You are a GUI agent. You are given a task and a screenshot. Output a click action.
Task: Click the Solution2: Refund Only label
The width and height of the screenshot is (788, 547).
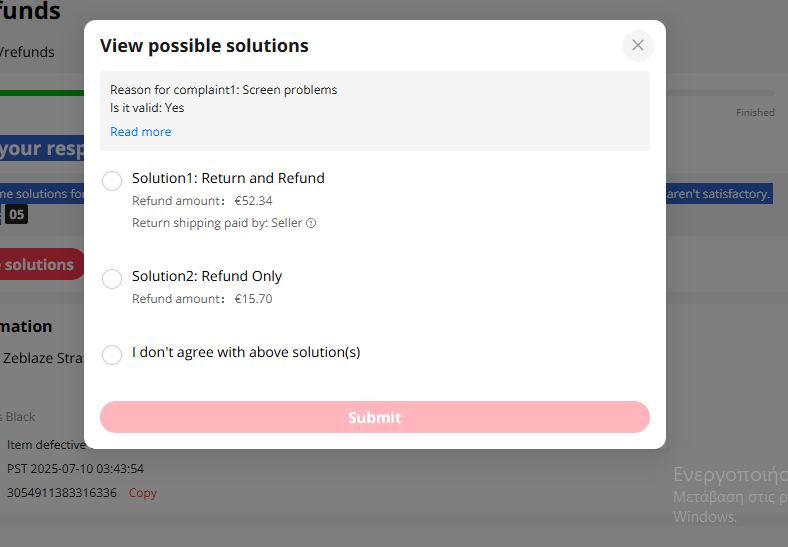pyautogui.click(x=207, y=276)
